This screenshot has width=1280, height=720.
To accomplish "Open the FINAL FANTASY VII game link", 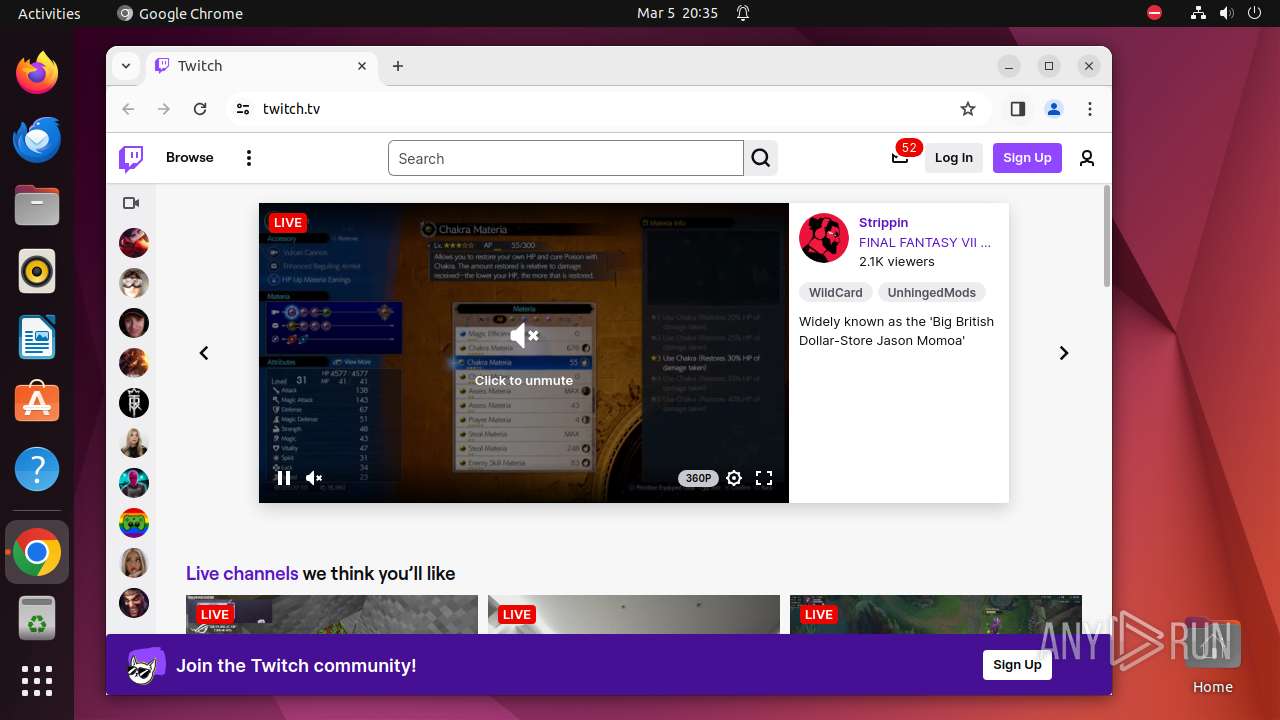I will tap(925, 242).
